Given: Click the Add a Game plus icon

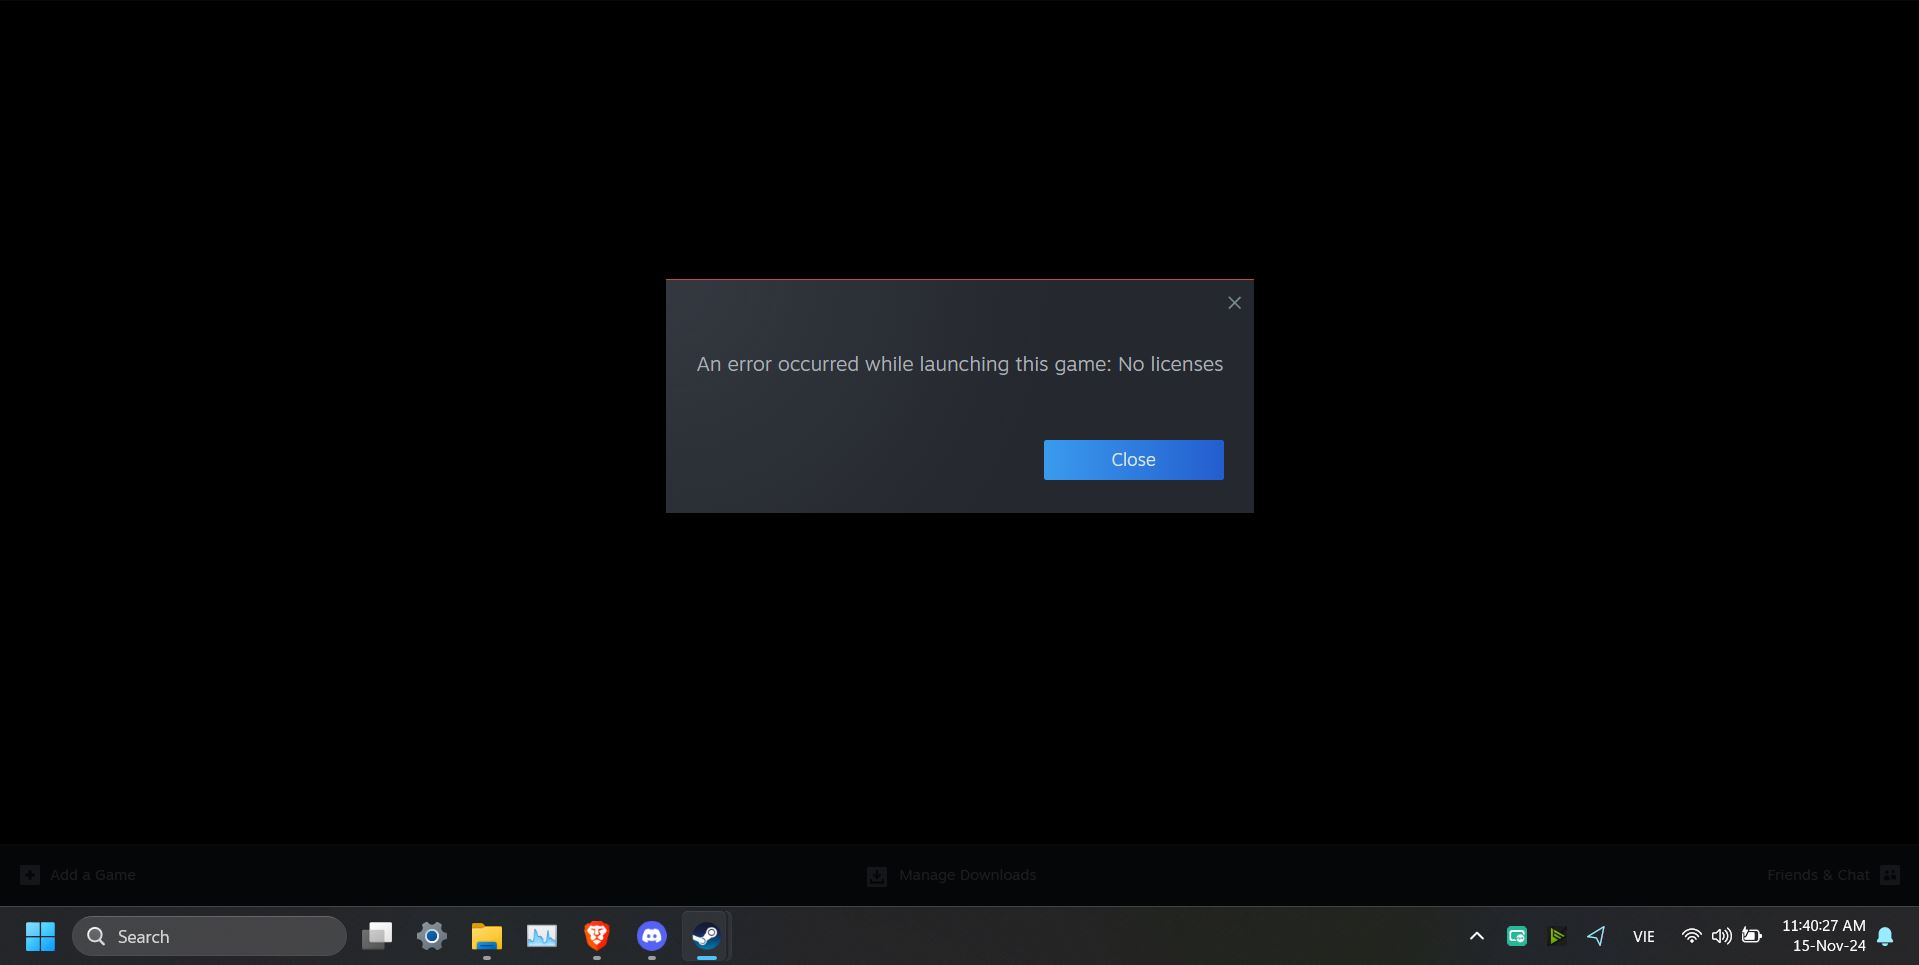Looking at the screenshot, I should pos(30,874).
